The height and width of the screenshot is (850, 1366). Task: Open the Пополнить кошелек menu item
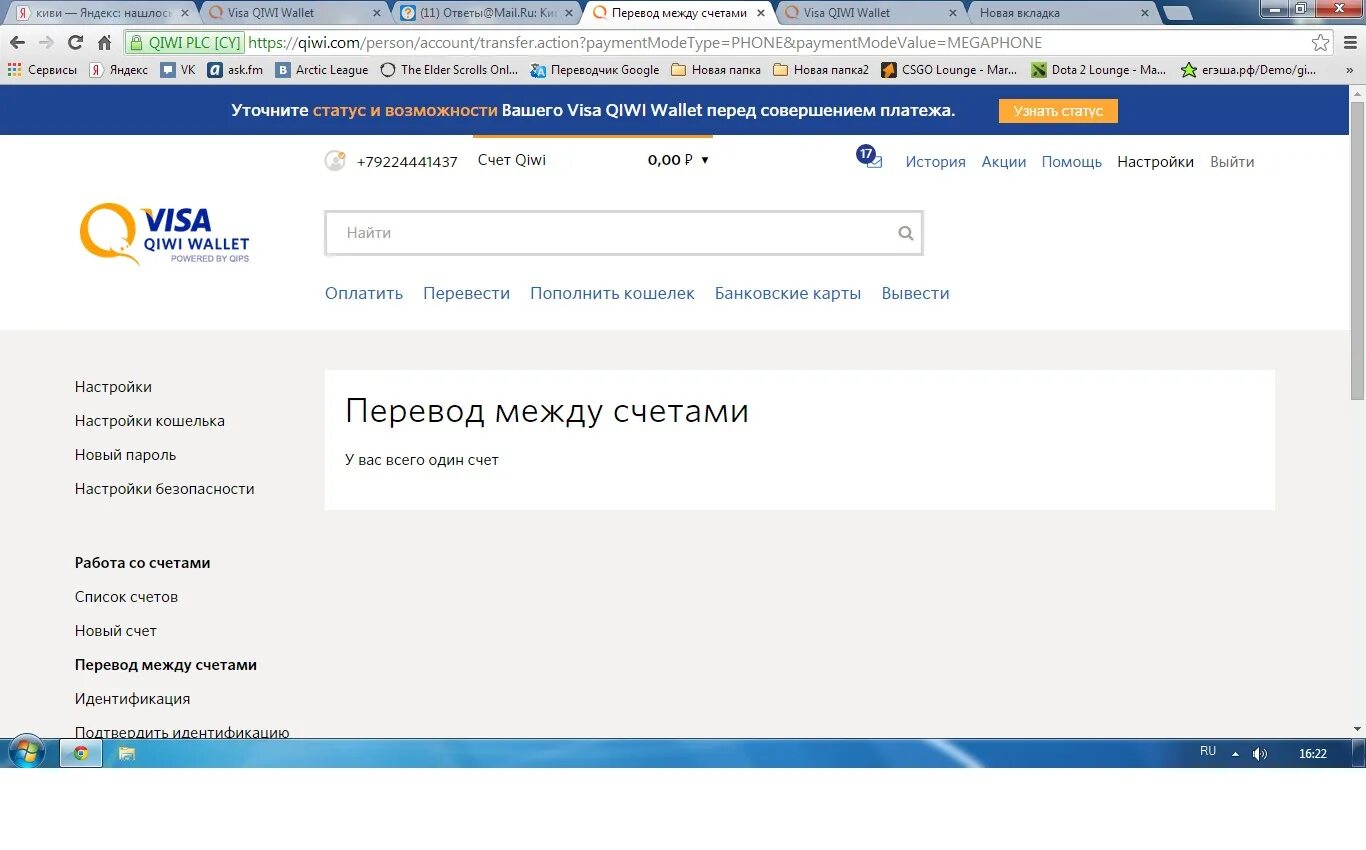point(612,293)
